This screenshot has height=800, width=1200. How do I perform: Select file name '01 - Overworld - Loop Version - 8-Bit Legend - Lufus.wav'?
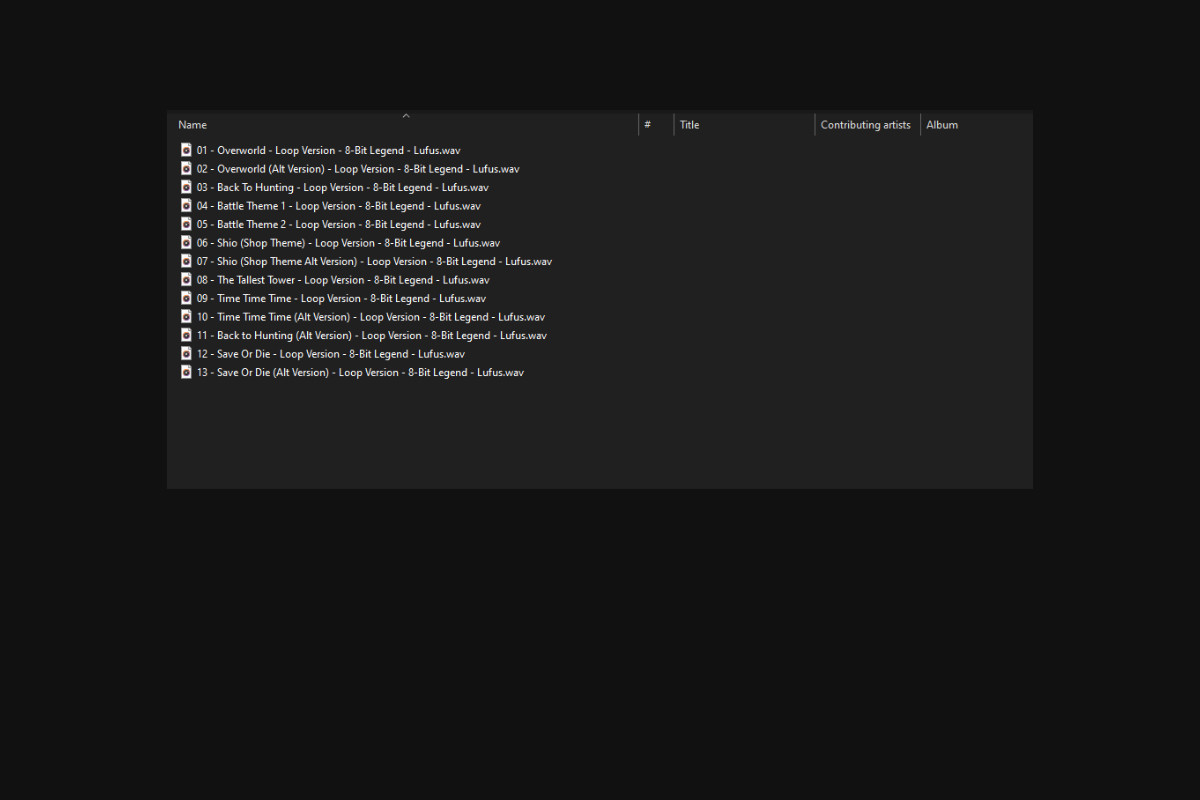[328, 150]
